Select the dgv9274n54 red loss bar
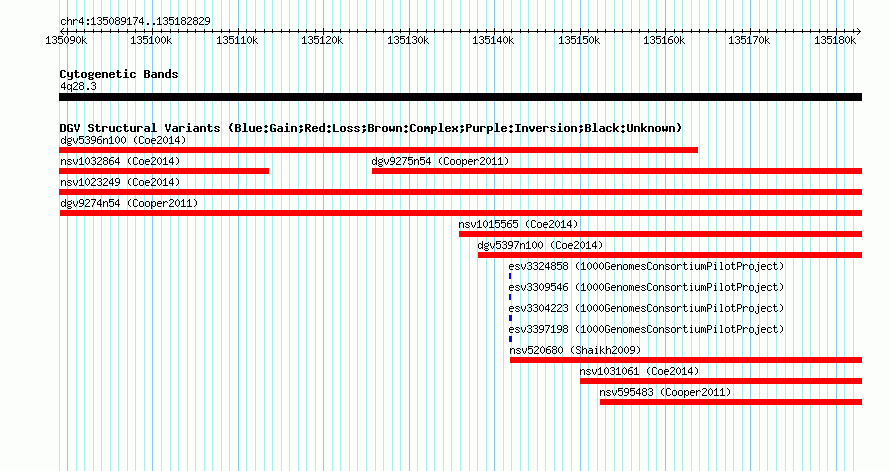The image size is (890, 471). (x=460, y=213)
